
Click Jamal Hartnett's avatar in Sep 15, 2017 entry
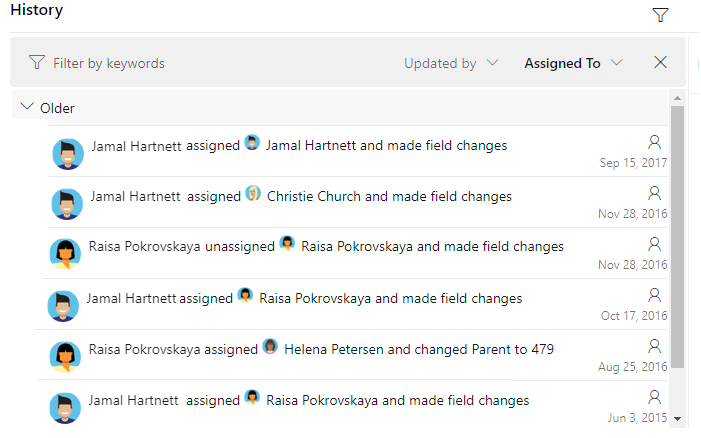coord(67,153)
